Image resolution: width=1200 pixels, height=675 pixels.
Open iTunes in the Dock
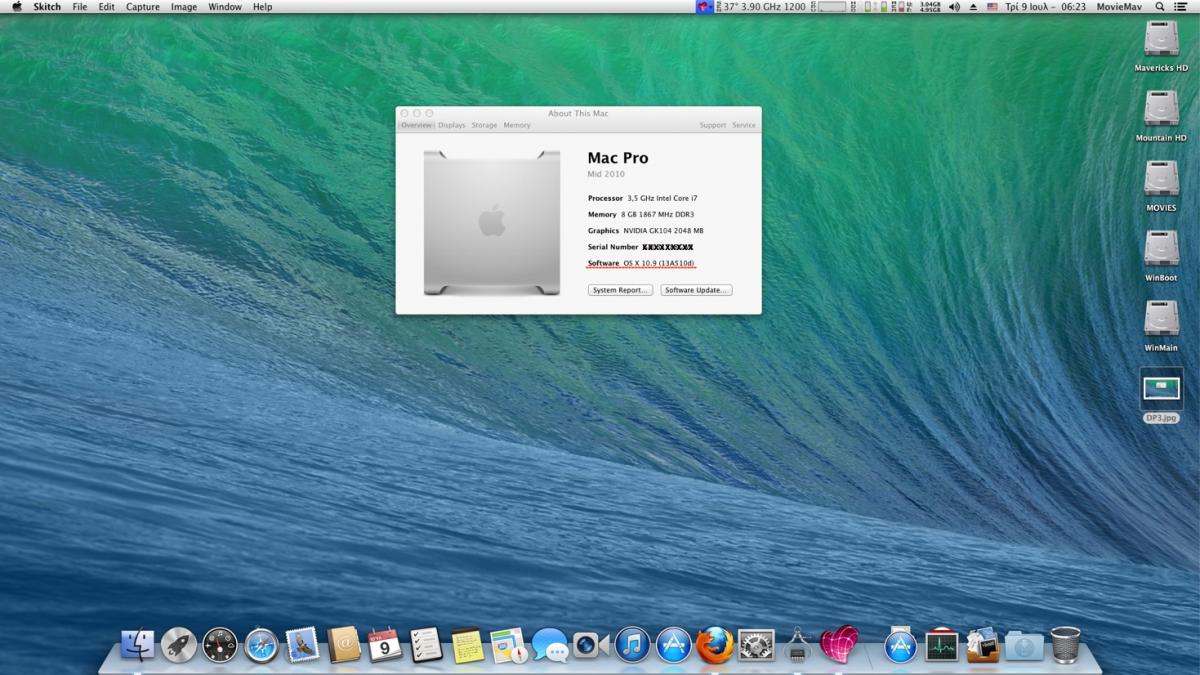632,646
